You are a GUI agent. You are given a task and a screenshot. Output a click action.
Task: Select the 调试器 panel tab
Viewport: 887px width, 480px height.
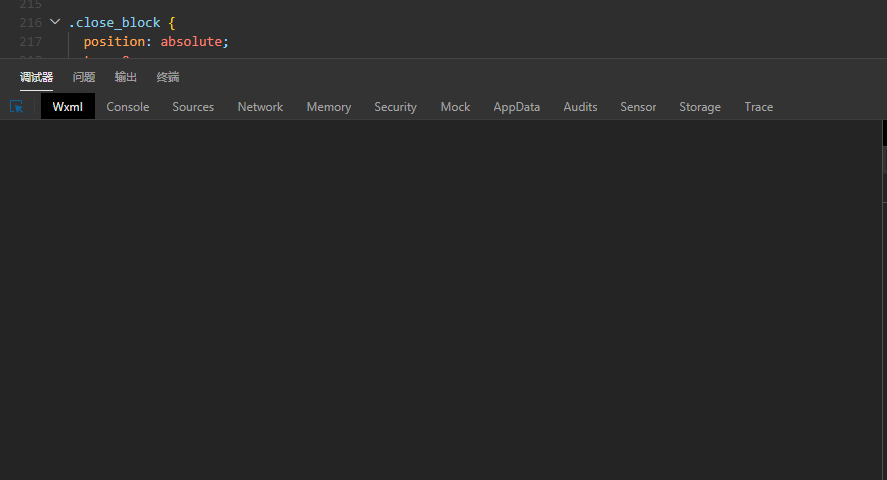tap(36, 77)
